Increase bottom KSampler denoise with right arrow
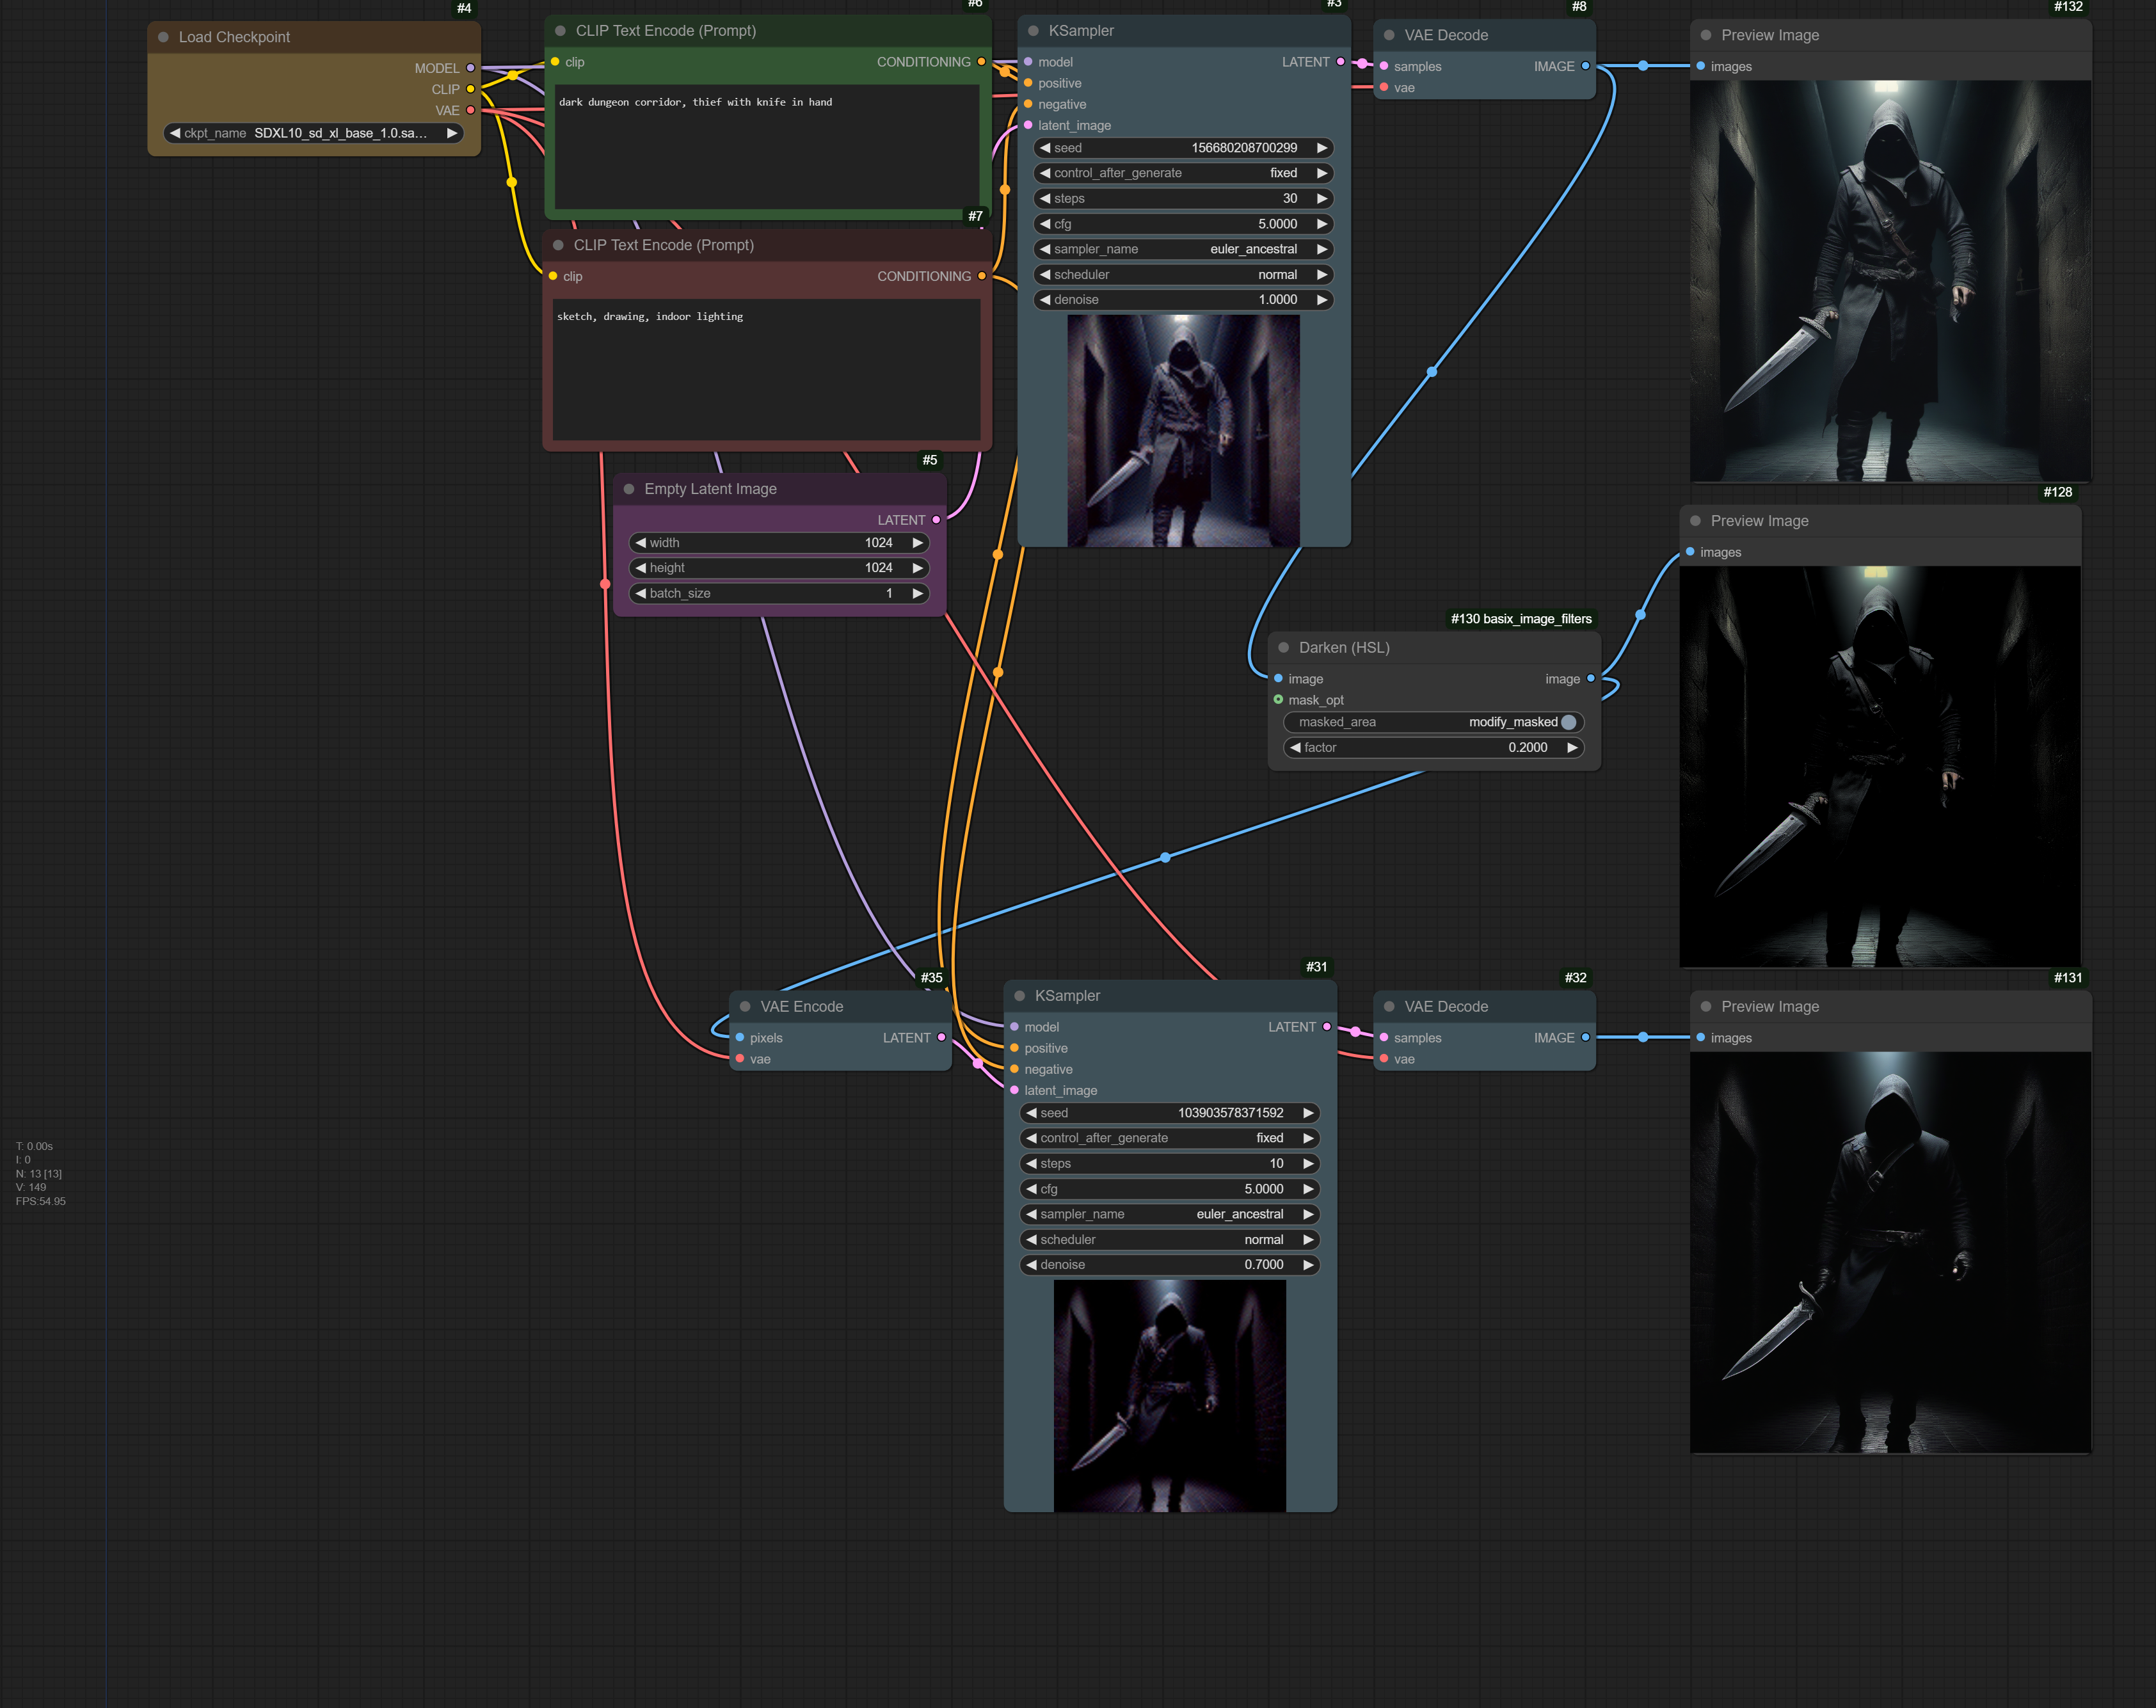Image resolution: width=2156 pixels, height=1708 pixels. tap(1308, 1265)
